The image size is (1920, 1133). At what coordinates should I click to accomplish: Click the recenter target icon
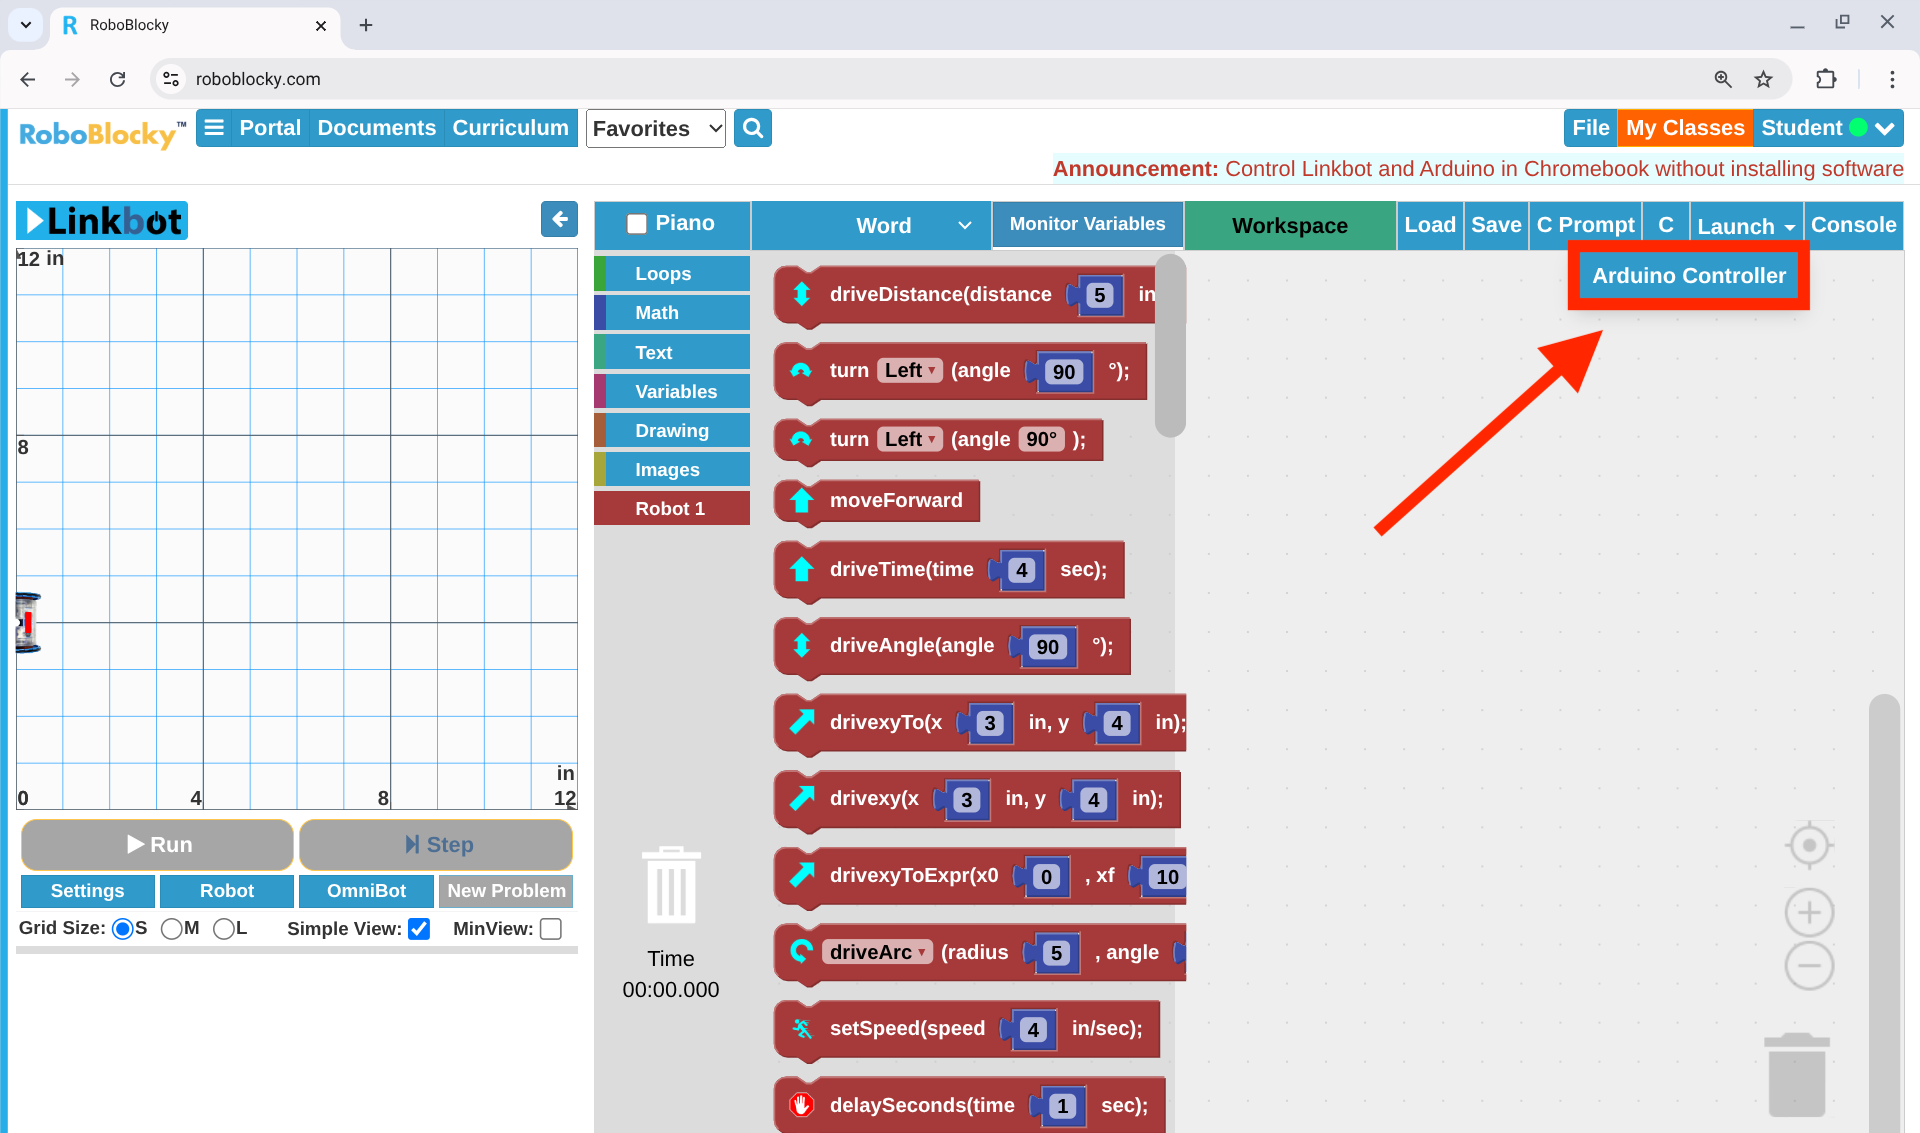1808,844
